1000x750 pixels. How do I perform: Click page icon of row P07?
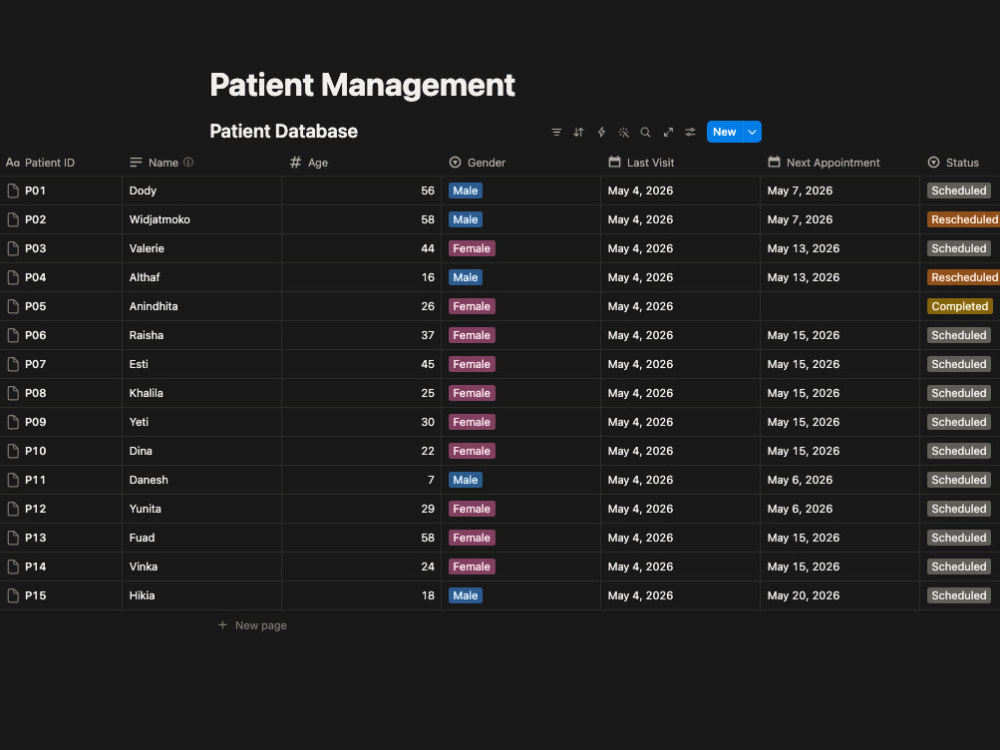13,364
